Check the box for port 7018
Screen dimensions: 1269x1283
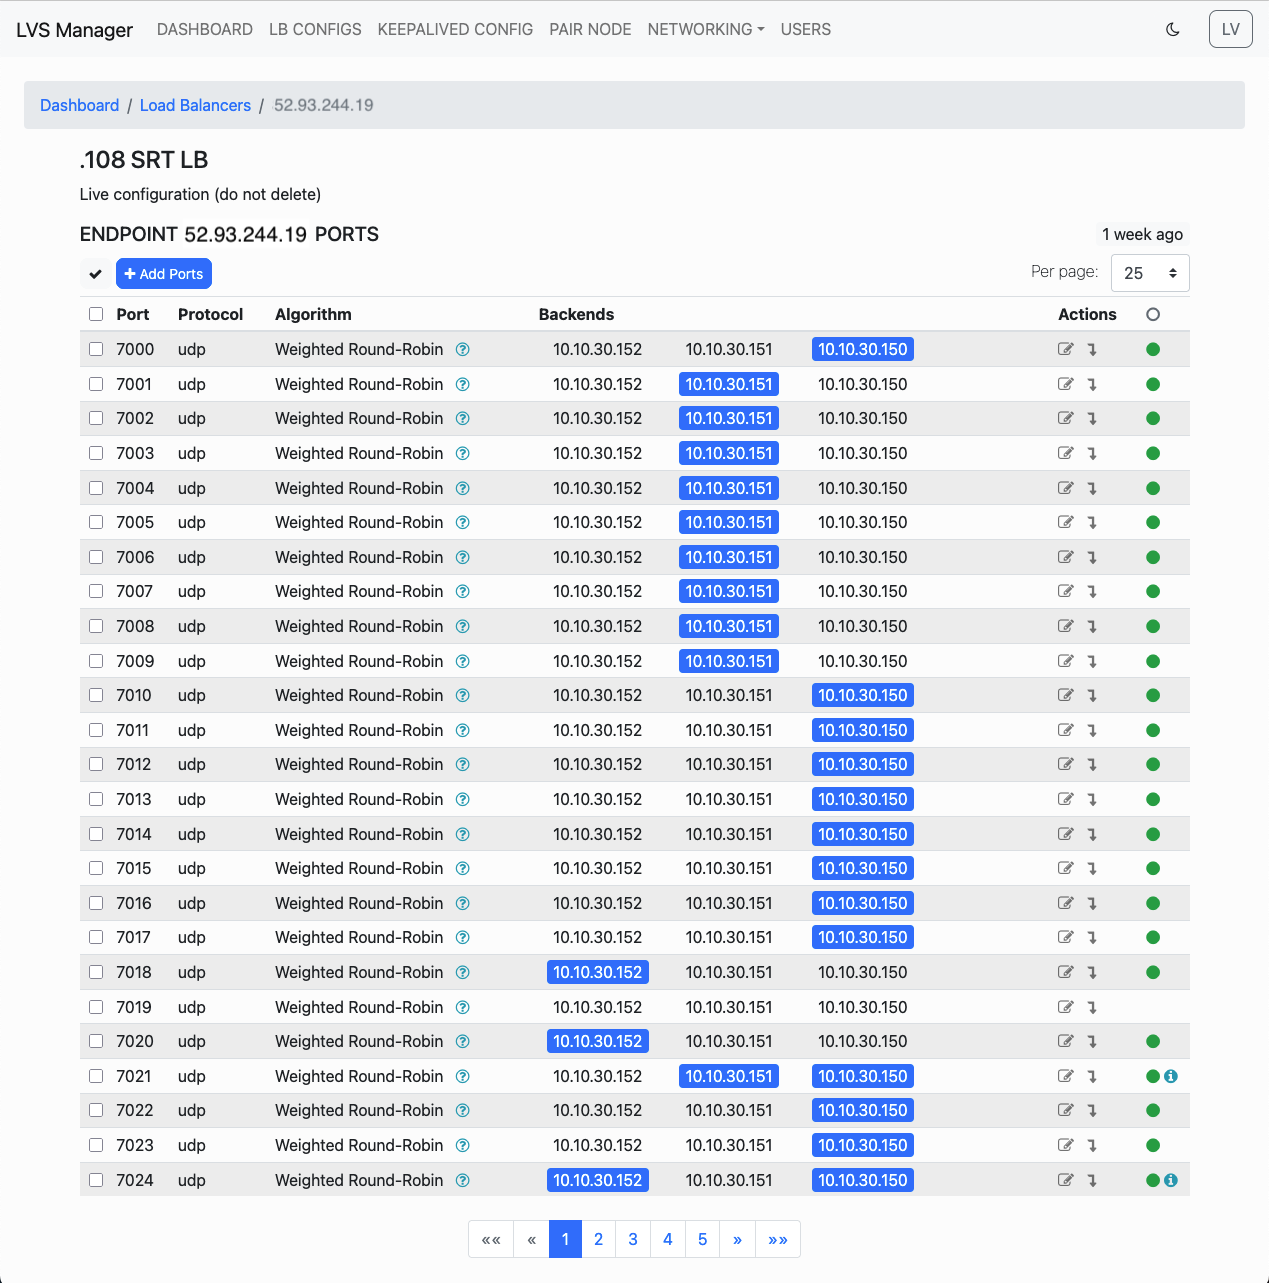pyautogui.click(x=96, y=972)
